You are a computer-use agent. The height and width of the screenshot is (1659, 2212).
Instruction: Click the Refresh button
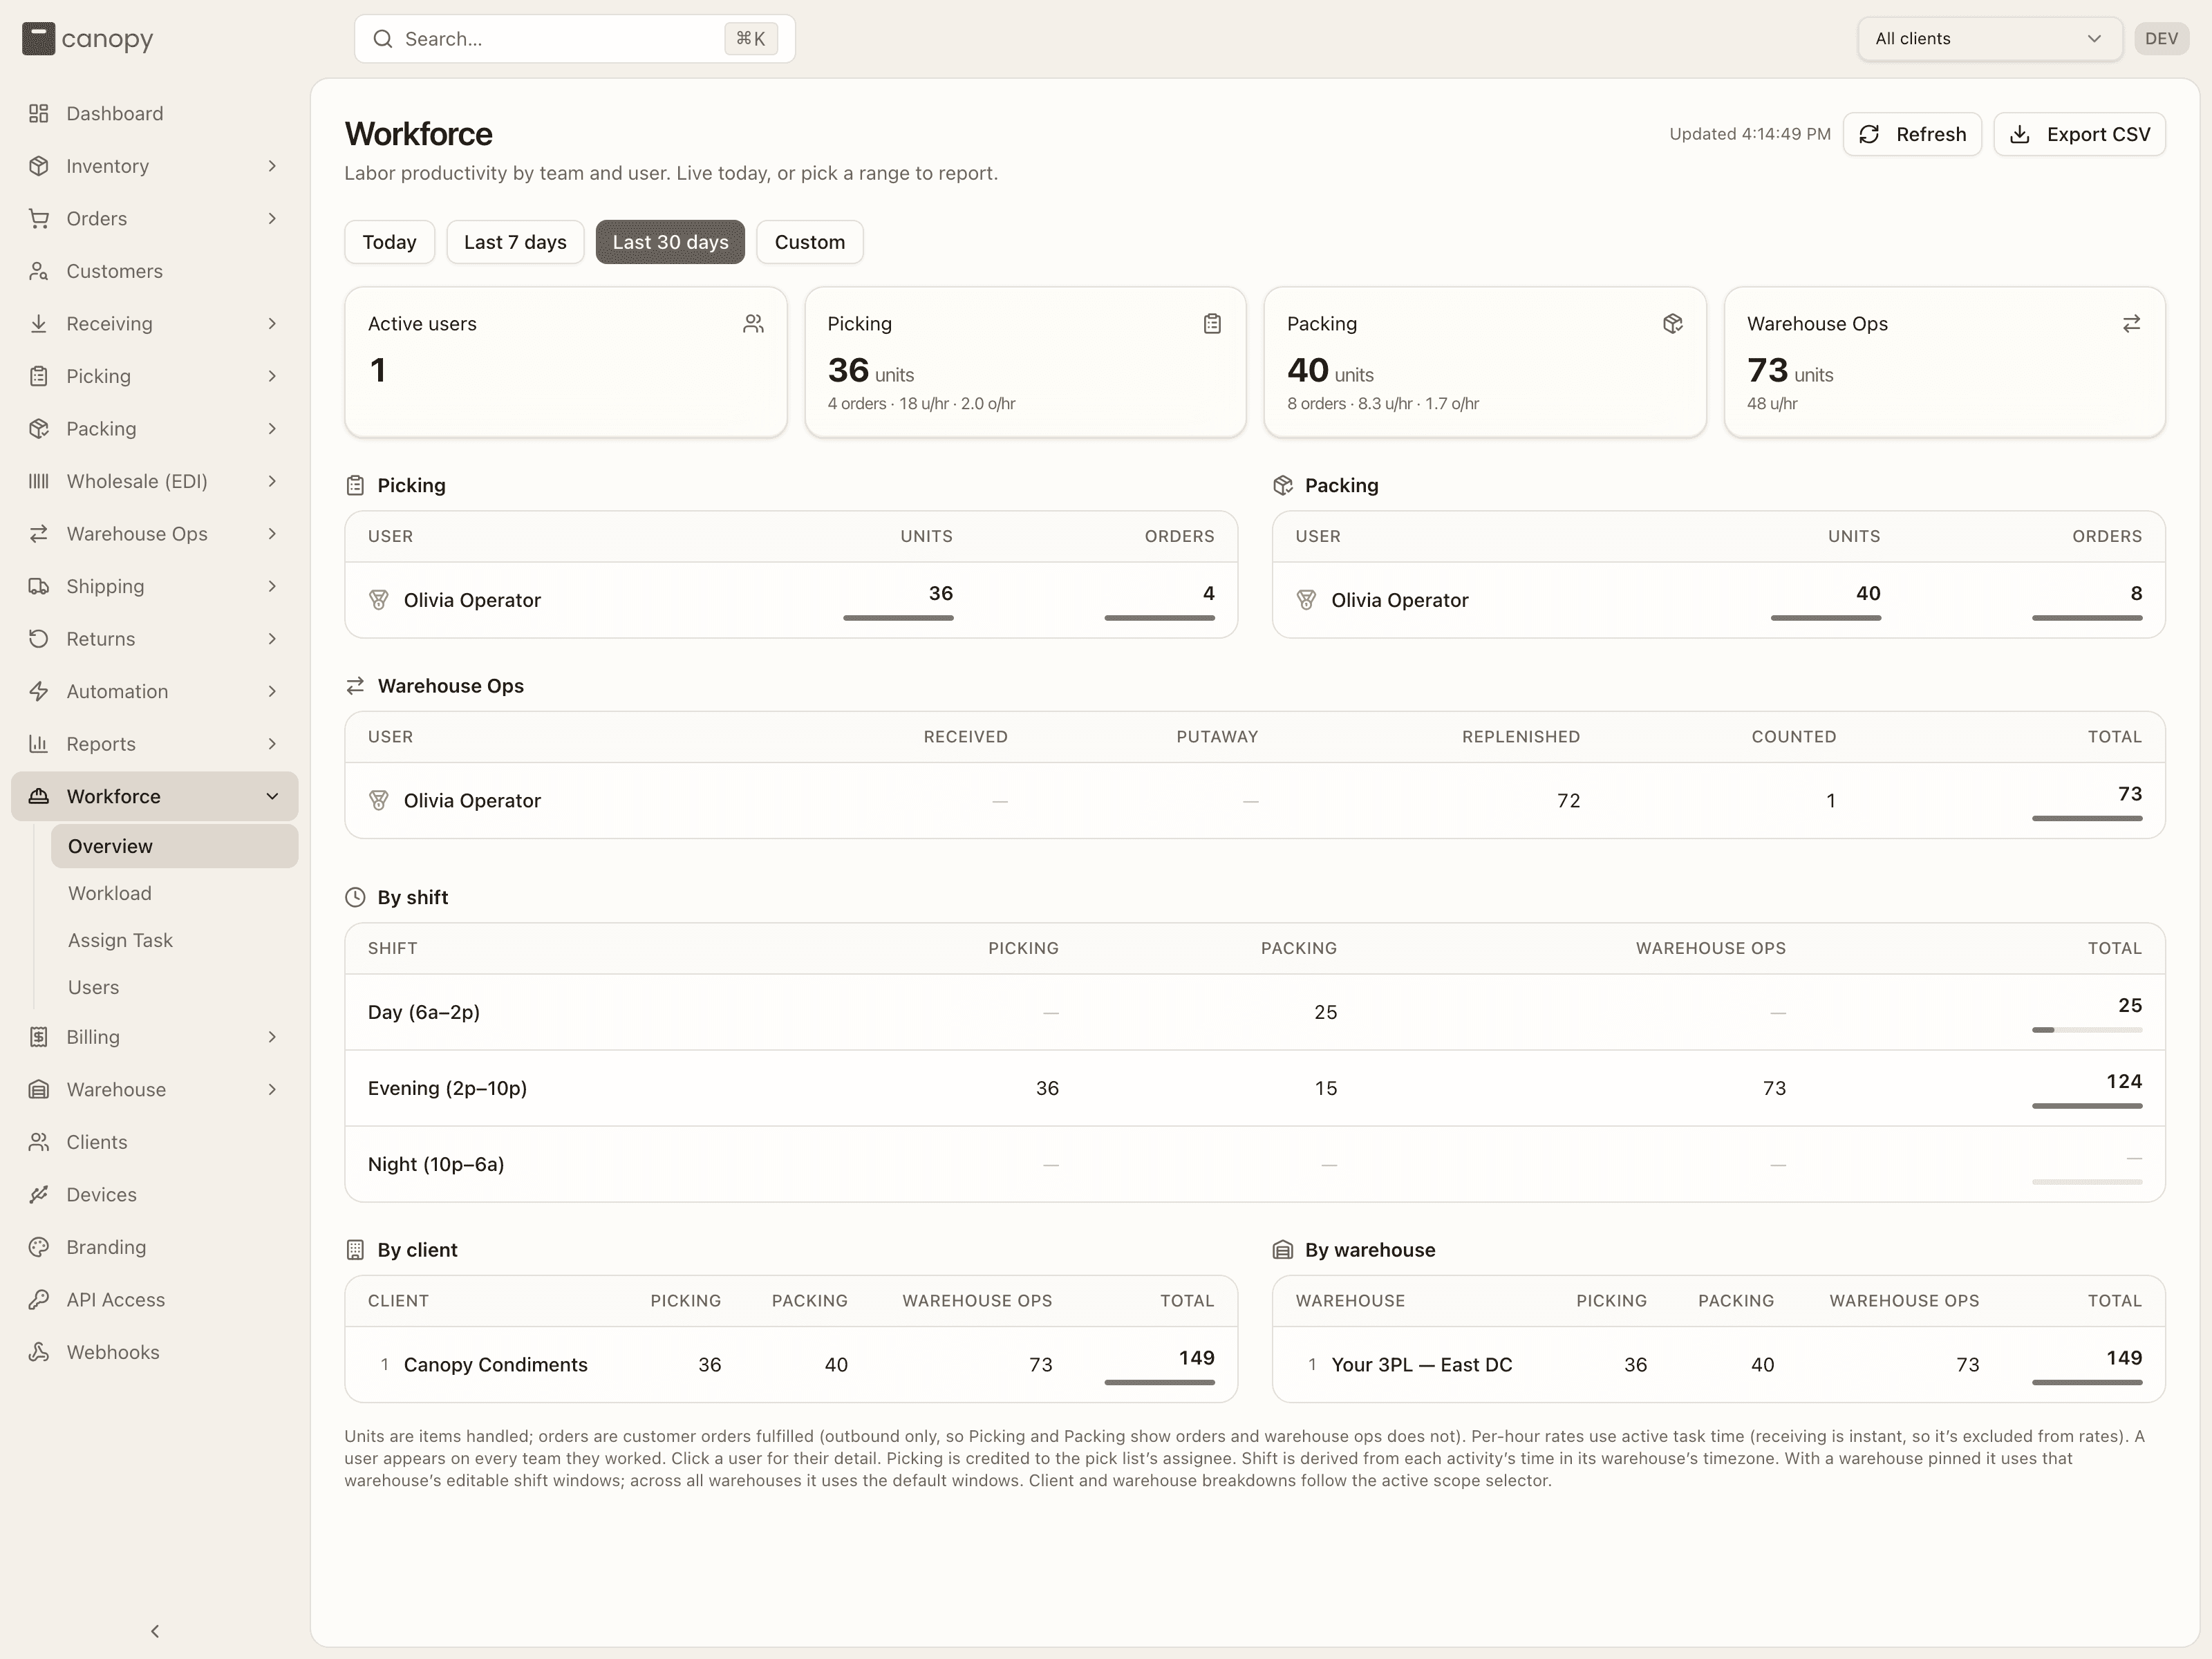click(x=1912, y=134)
